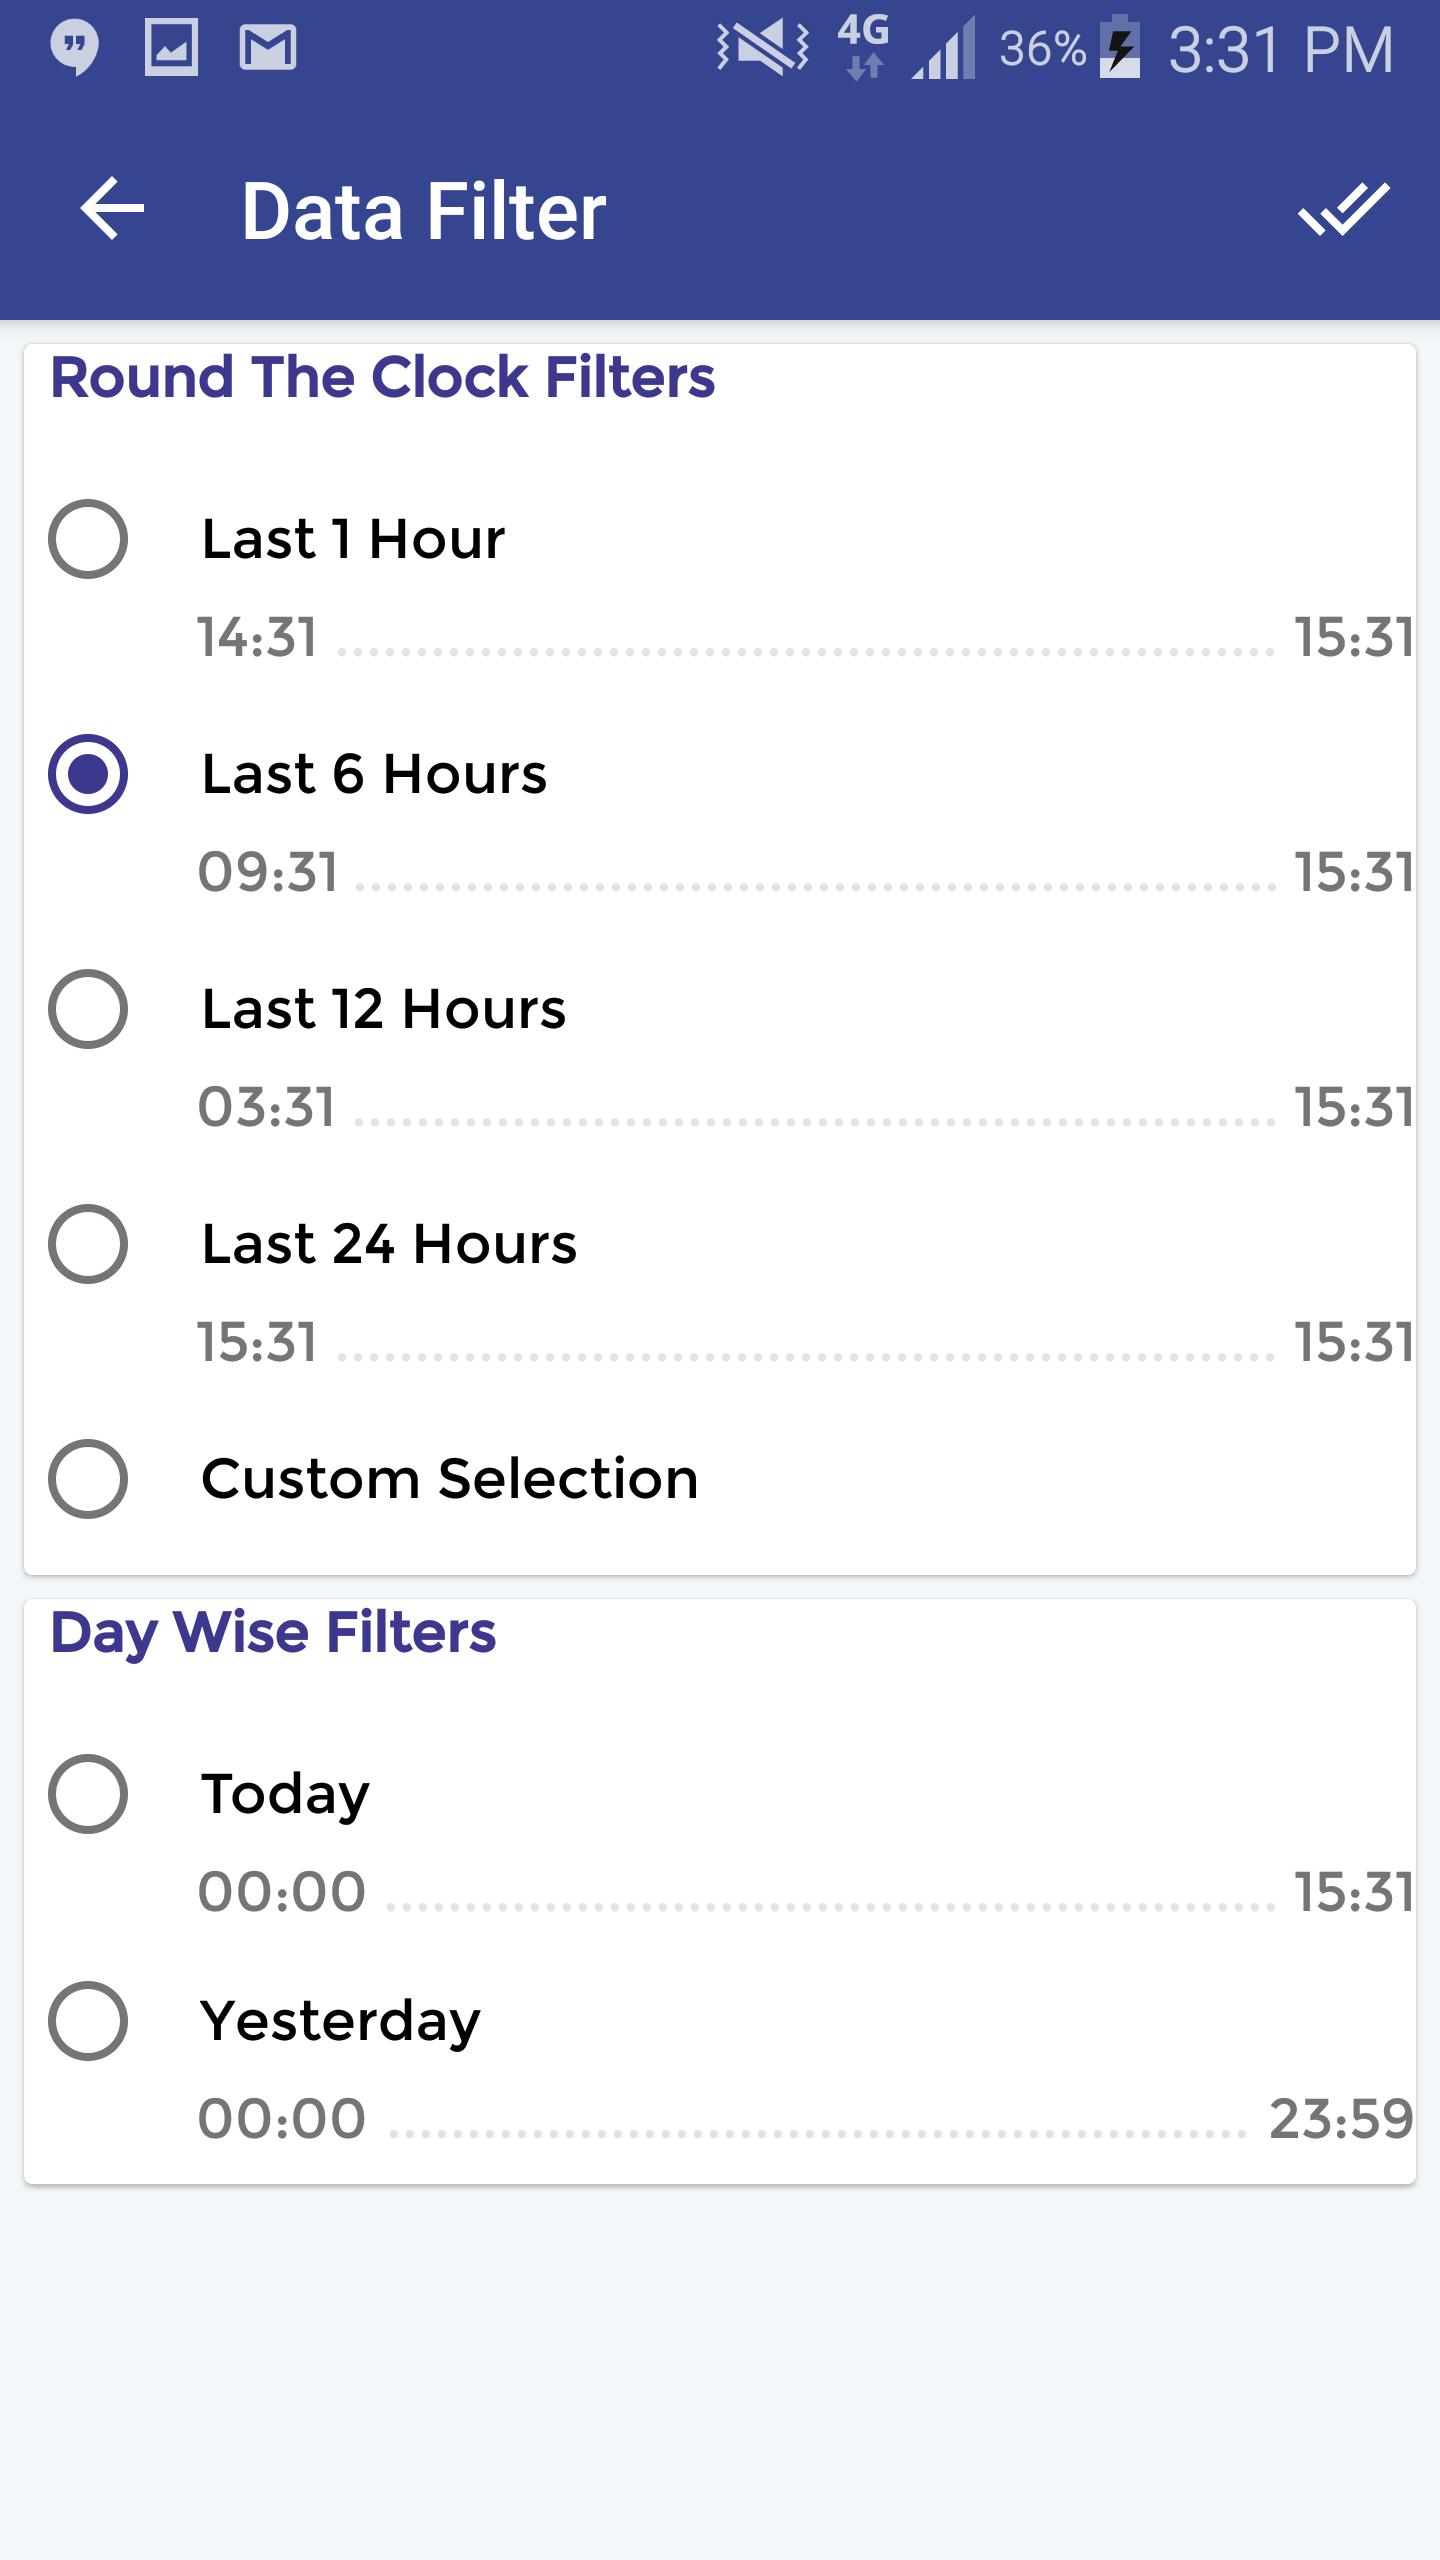Tap the Yesterday 23:59 end time
This screenshot has width=1440, height=2560.
(1341, 2119)
